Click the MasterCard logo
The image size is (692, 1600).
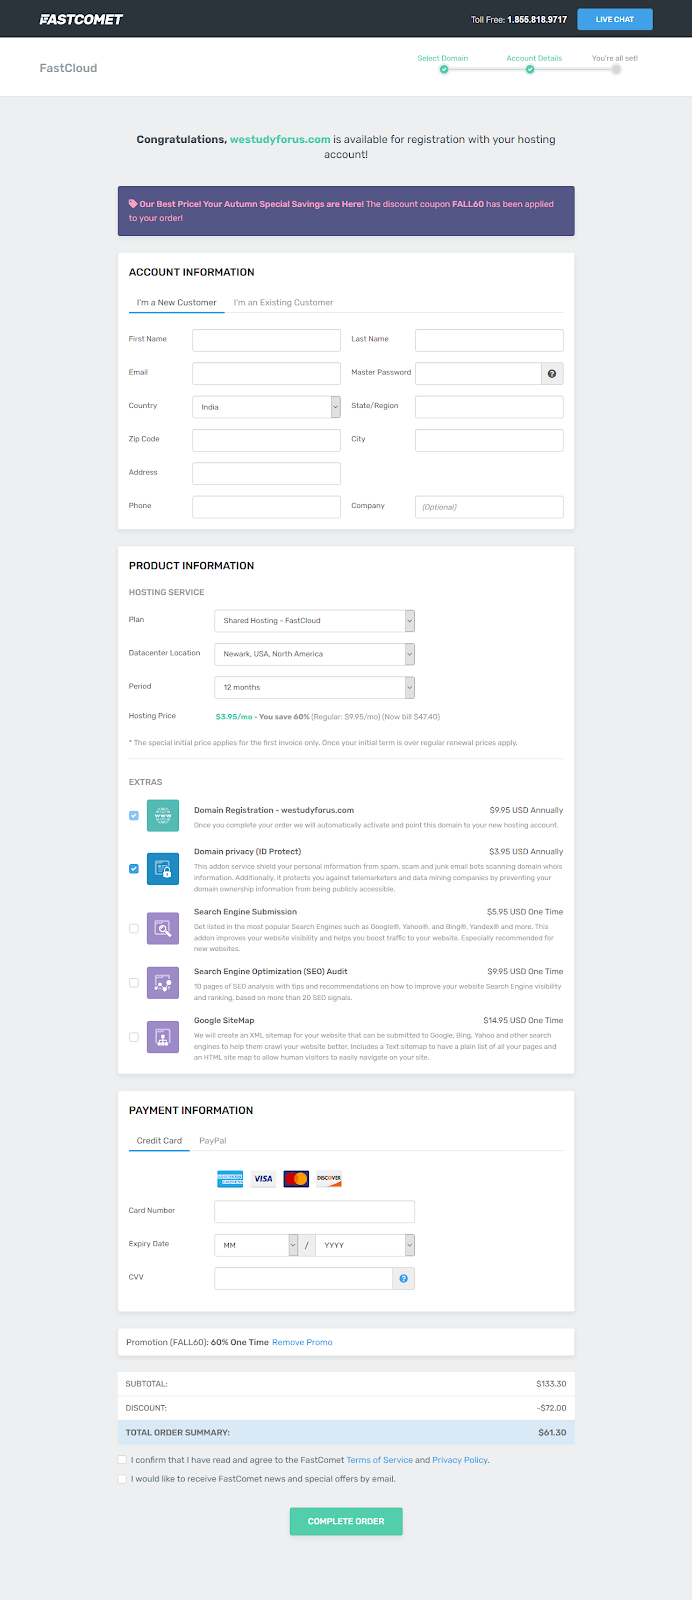(296, 1178)
